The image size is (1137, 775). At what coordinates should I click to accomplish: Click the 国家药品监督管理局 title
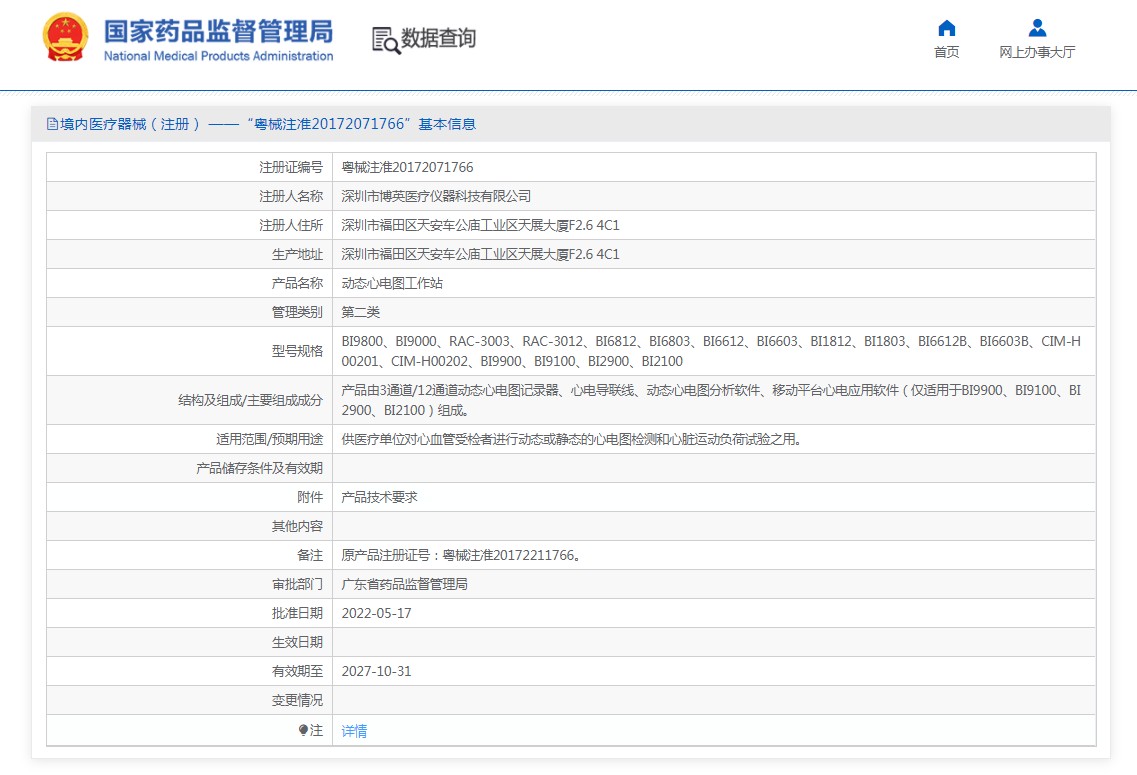click(218, 31)
